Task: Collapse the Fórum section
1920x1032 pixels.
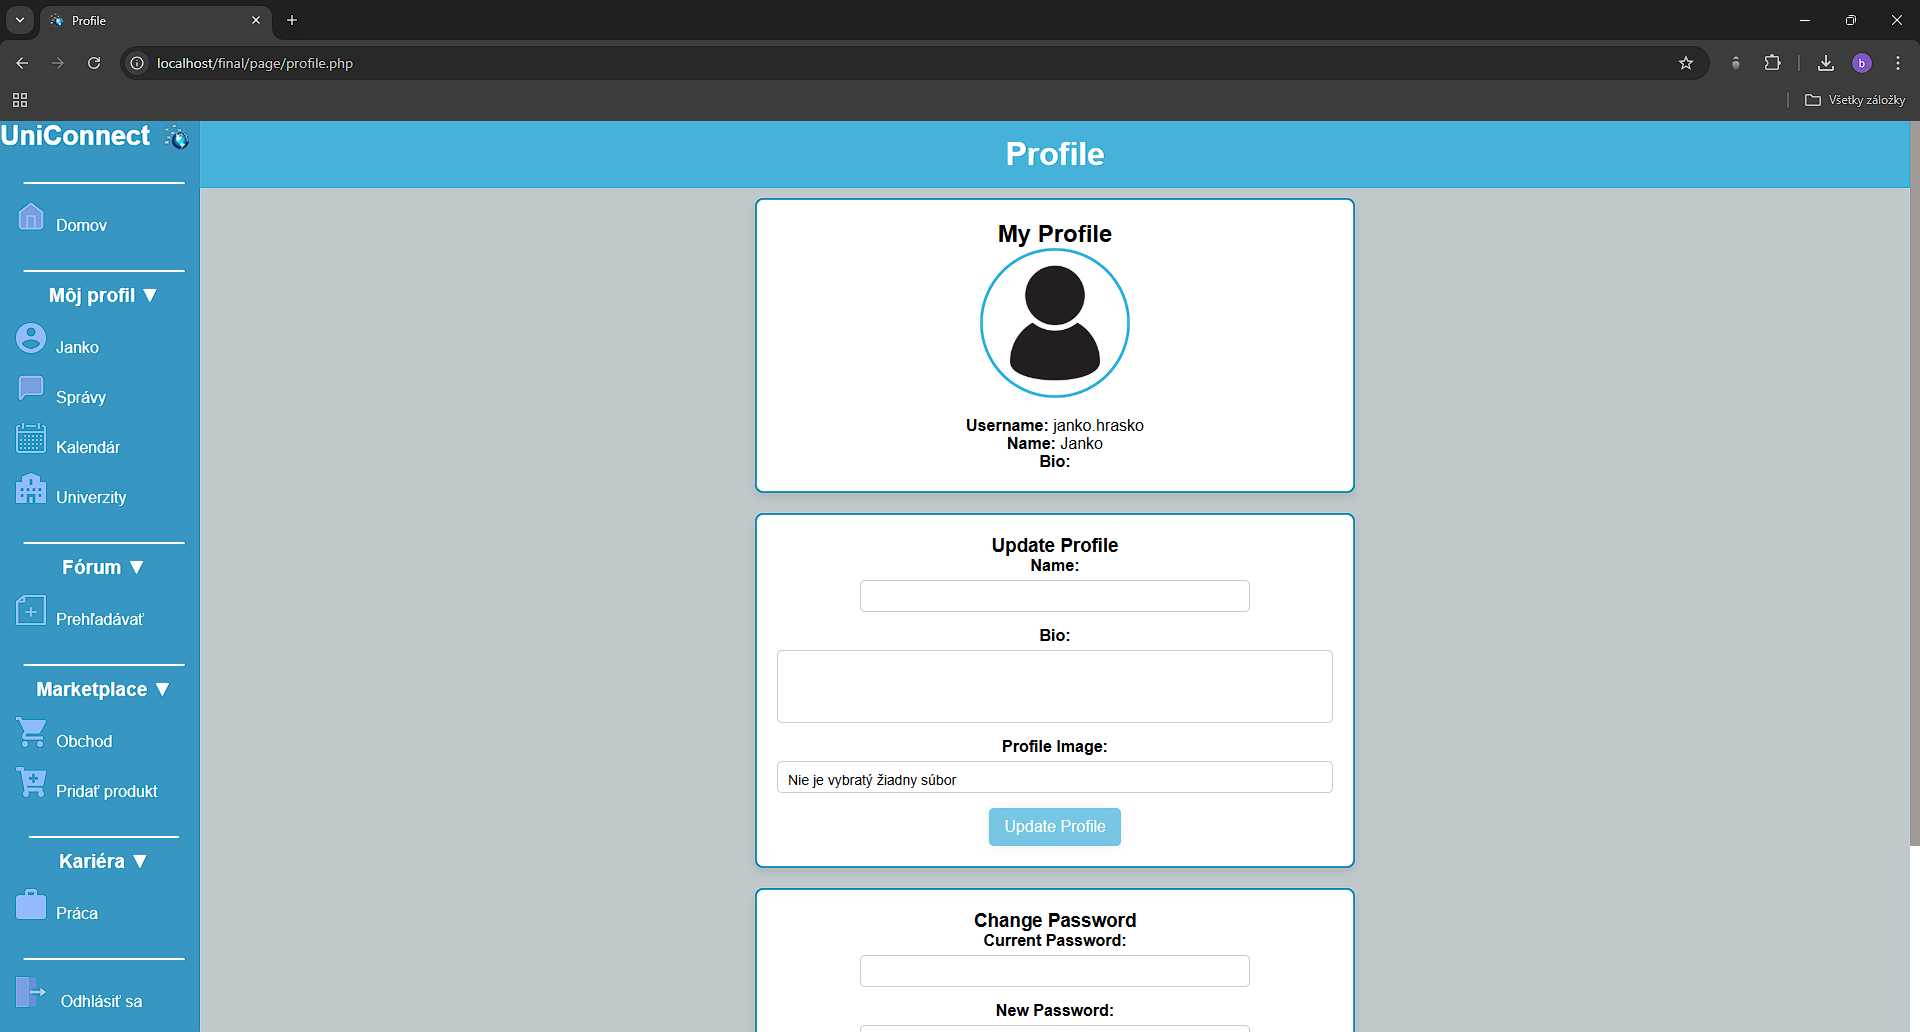Action: [x=103, y=567]
